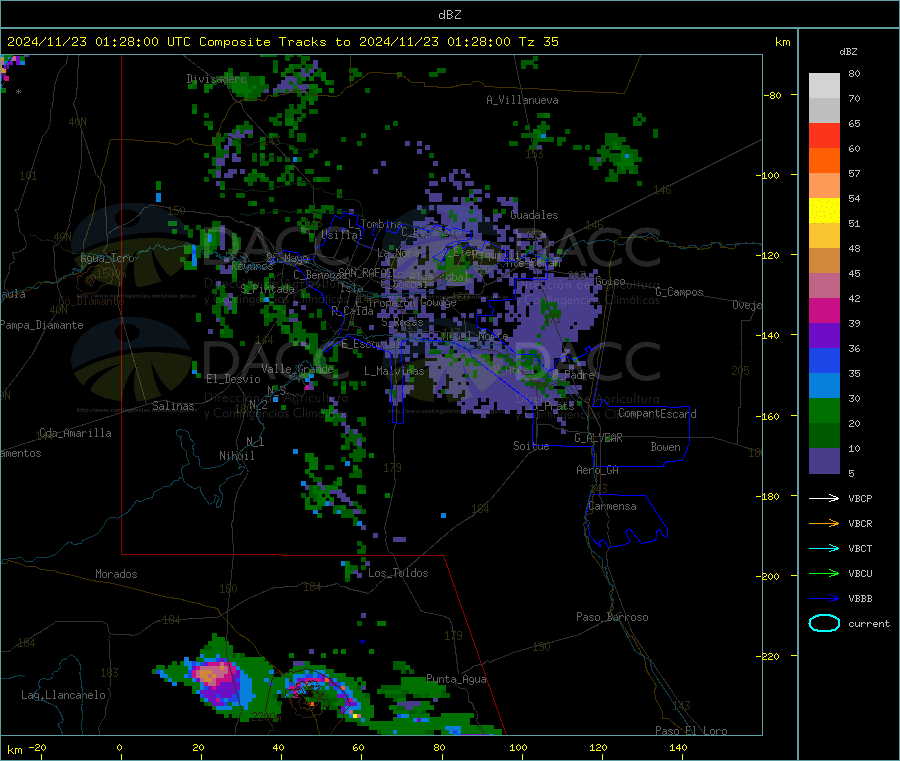Click the A_Villanueva map label
Viewport: 900px width, 761px height.
click(x=522, y=100)
